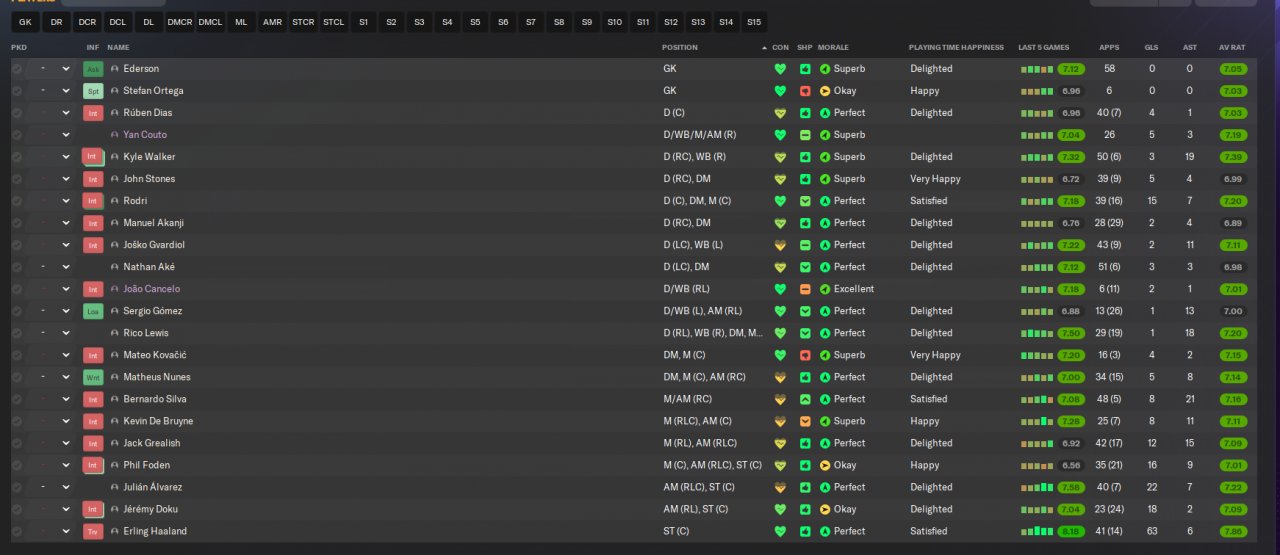1280x555 pixels.
Task: Click the condition heart for Matheus Nunes
Action: 781,377
